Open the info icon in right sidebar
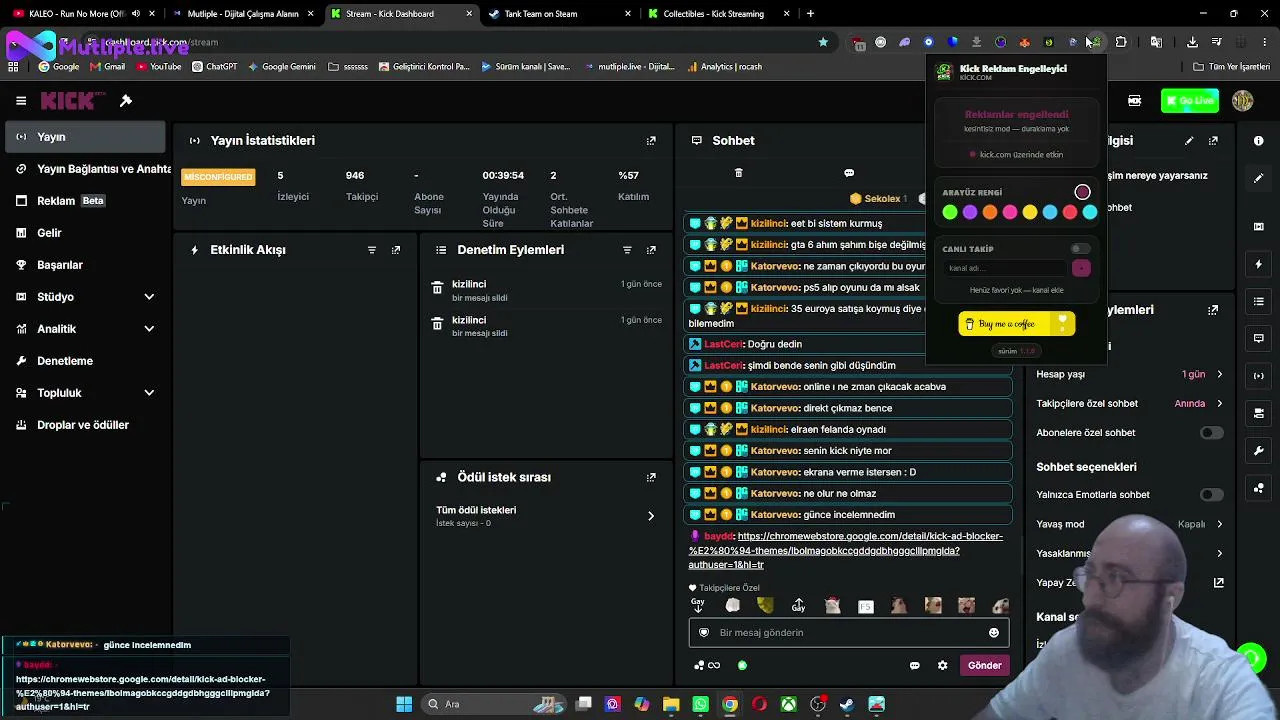The height and width of the screenshot is (720, 1280). pos(1259,141)
